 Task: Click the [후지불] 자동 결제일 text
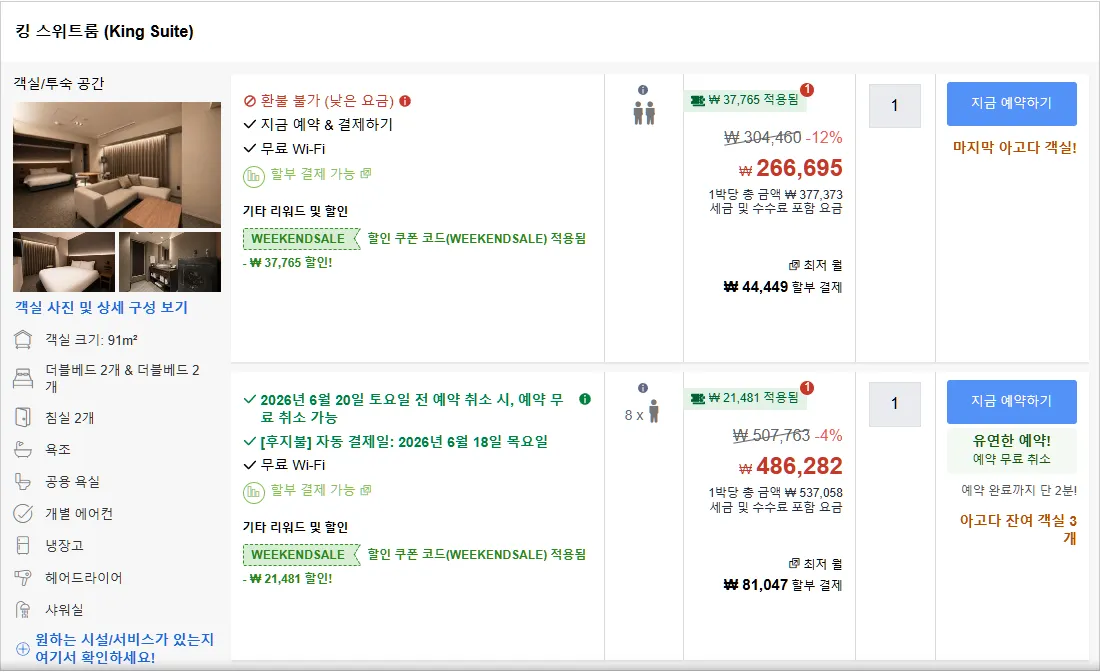(404, 442)
